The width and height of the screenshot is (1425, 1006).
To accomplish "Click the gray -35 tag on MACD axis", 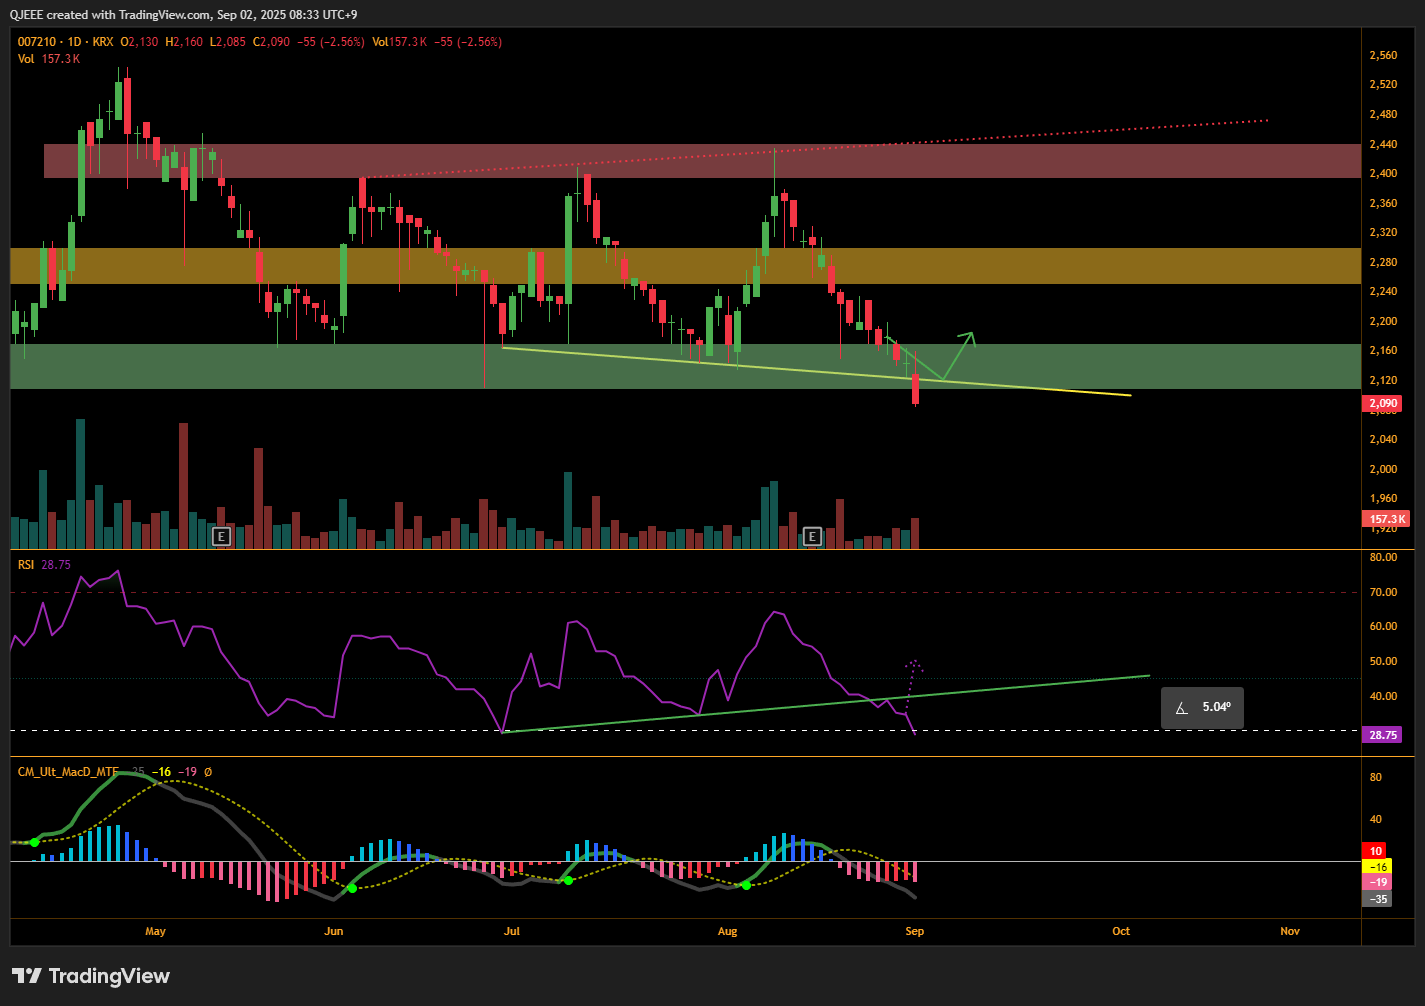I will click(x=1376, y=899).
